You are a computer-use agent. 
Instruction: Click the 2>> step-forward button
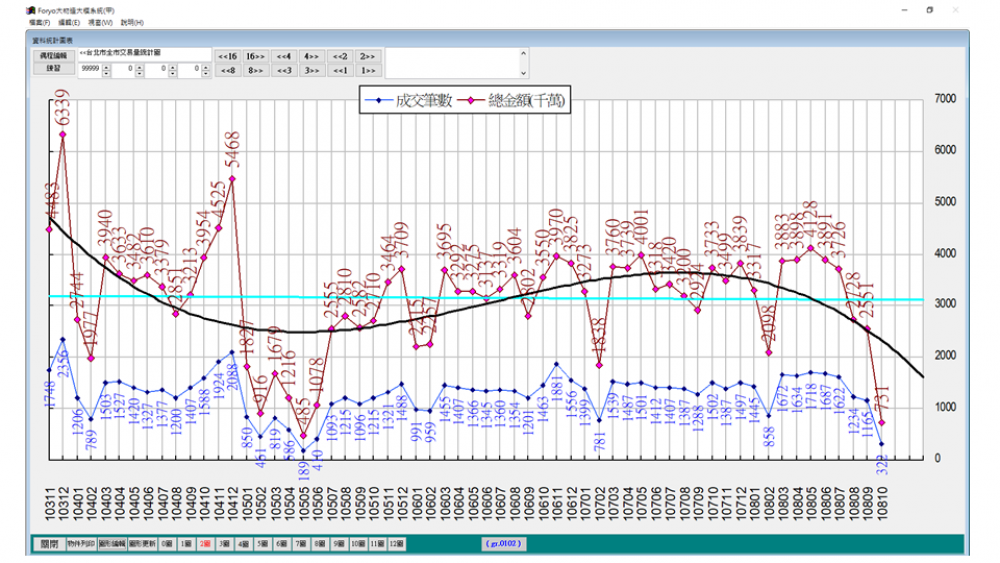[x=367, y=56]
